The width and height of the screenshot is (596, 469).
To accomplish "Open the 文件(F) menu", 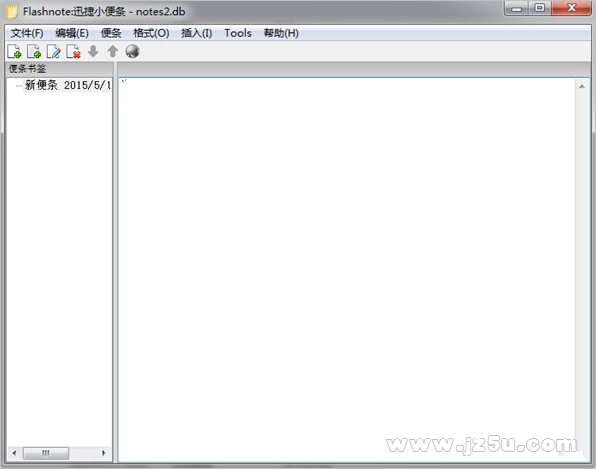I will pos(27,33).
